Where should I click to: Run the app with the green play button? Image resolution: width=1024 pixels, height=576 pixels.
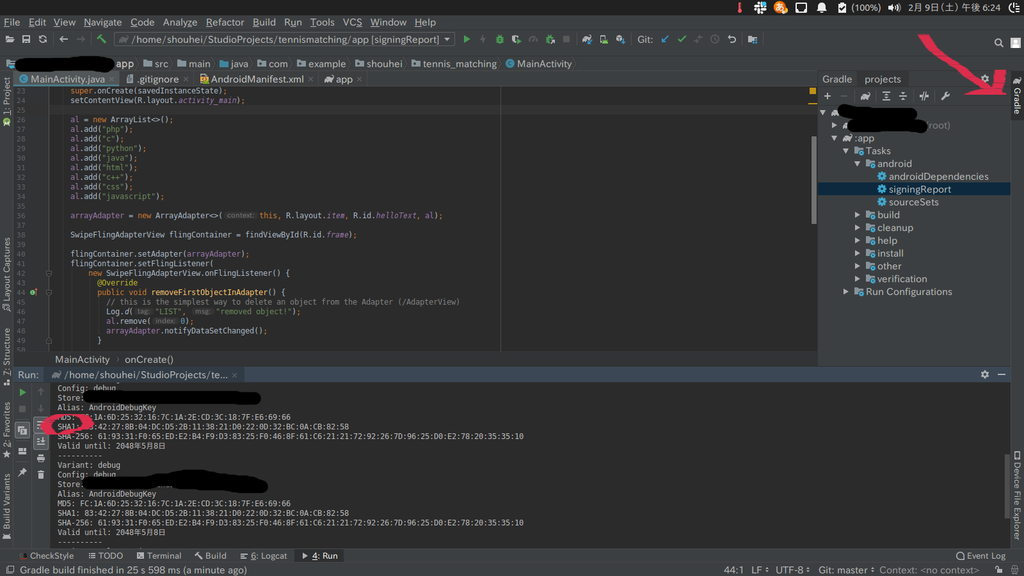point(466,39)
